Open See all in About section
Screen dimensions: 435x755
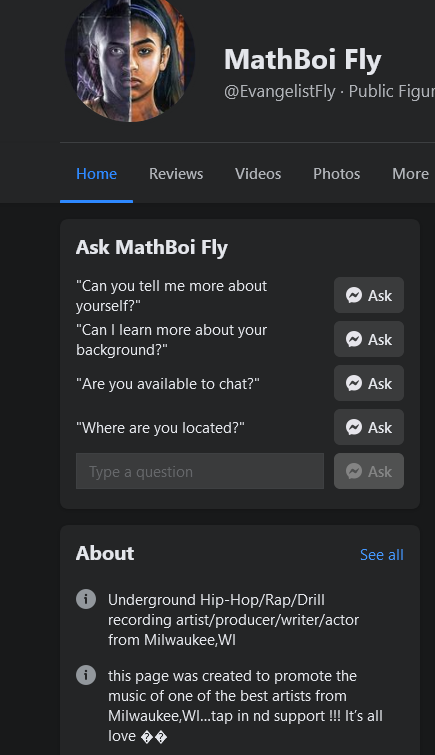pyautogui.click(x=382, y=555)
